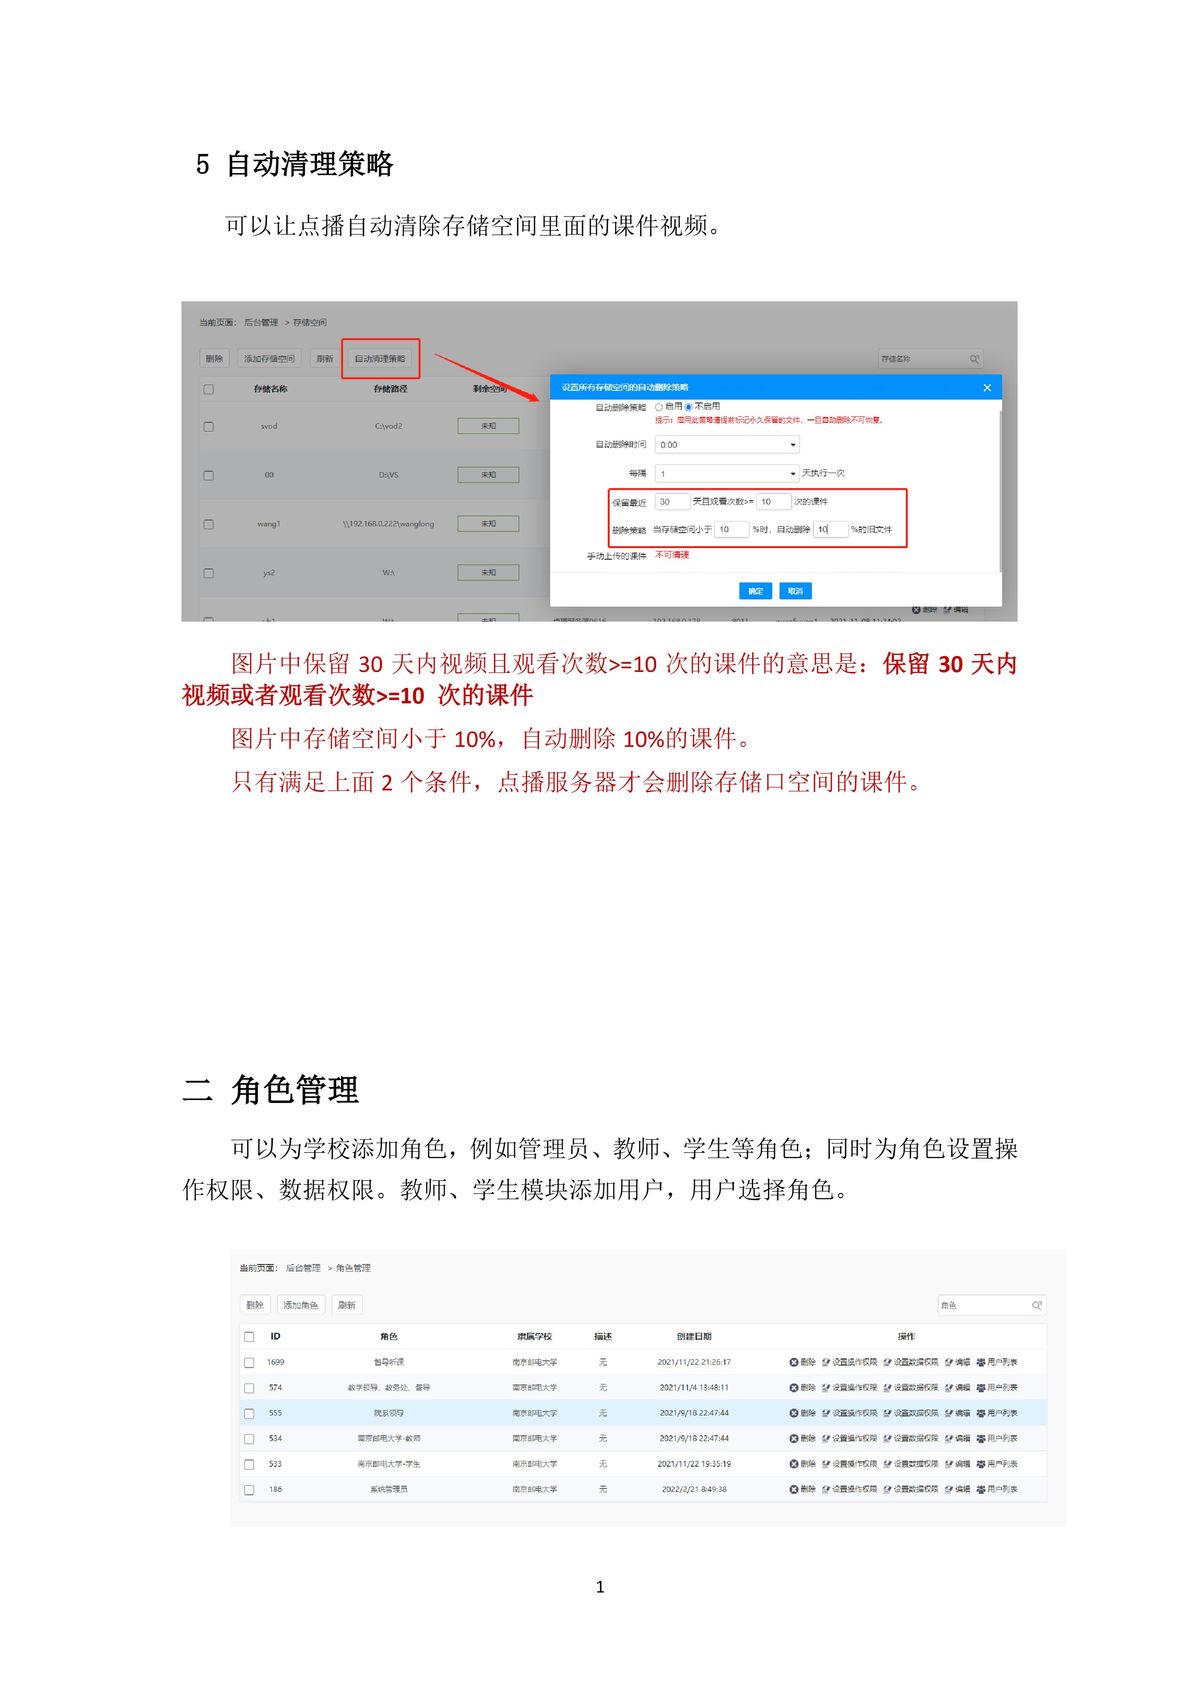This screenshot has width=1200, height=1697.
Task: Edit role 555 with 编辑 icon
Action: 958,1413
